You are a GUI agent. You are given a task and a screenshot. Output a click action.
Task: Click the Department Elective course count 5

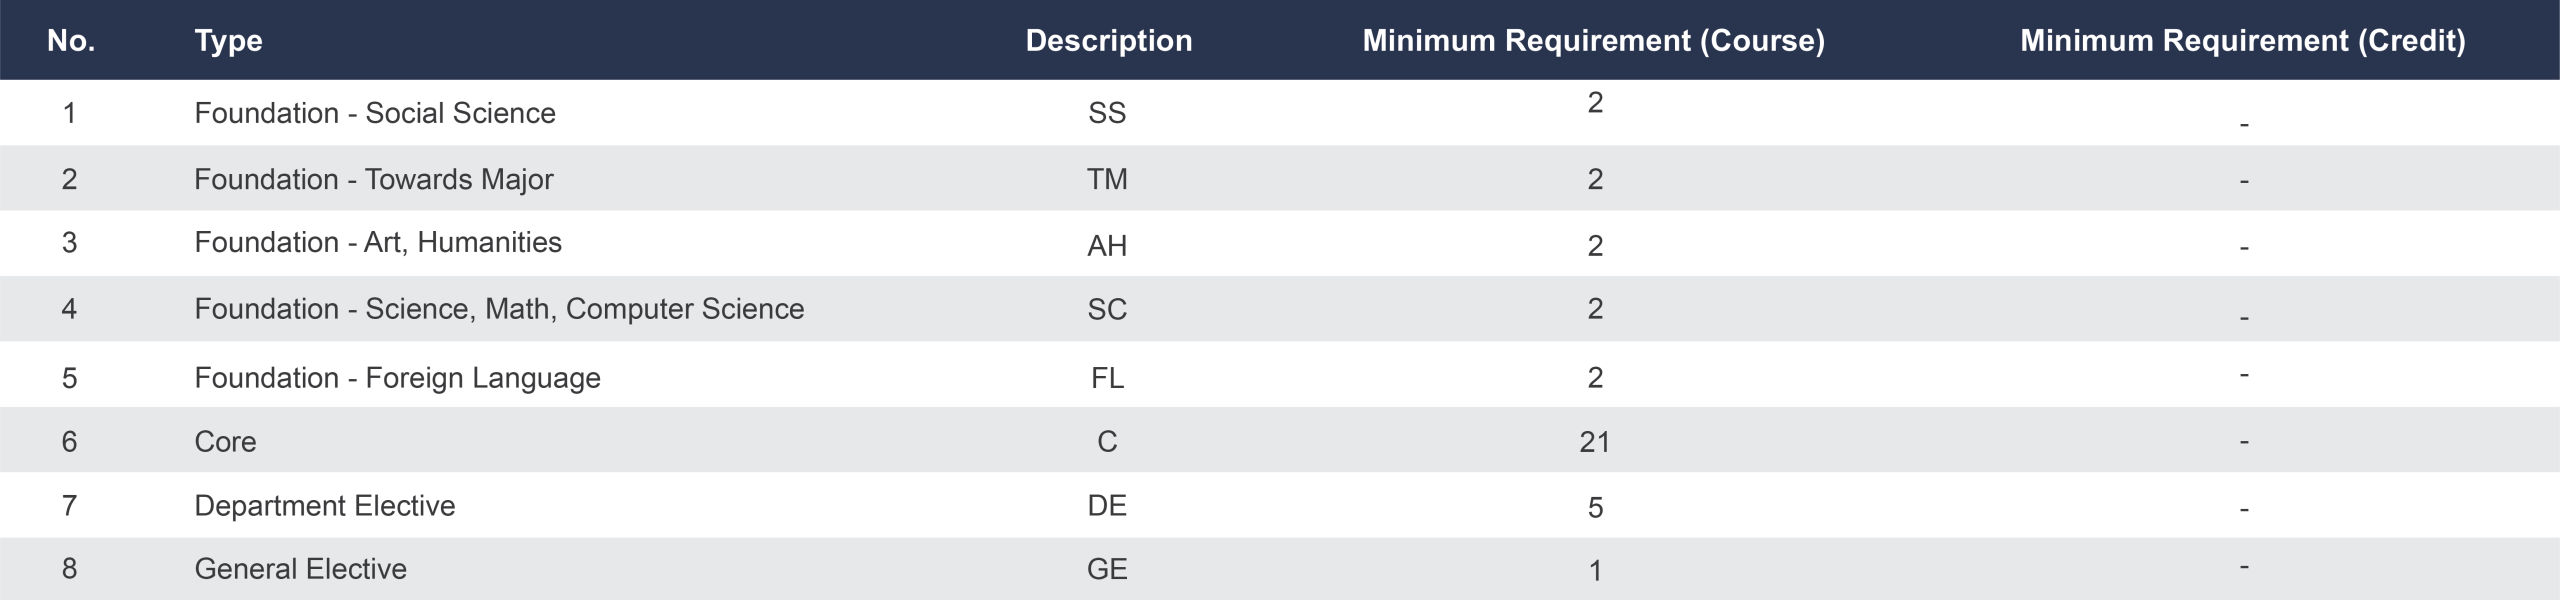coord(1595,508)
